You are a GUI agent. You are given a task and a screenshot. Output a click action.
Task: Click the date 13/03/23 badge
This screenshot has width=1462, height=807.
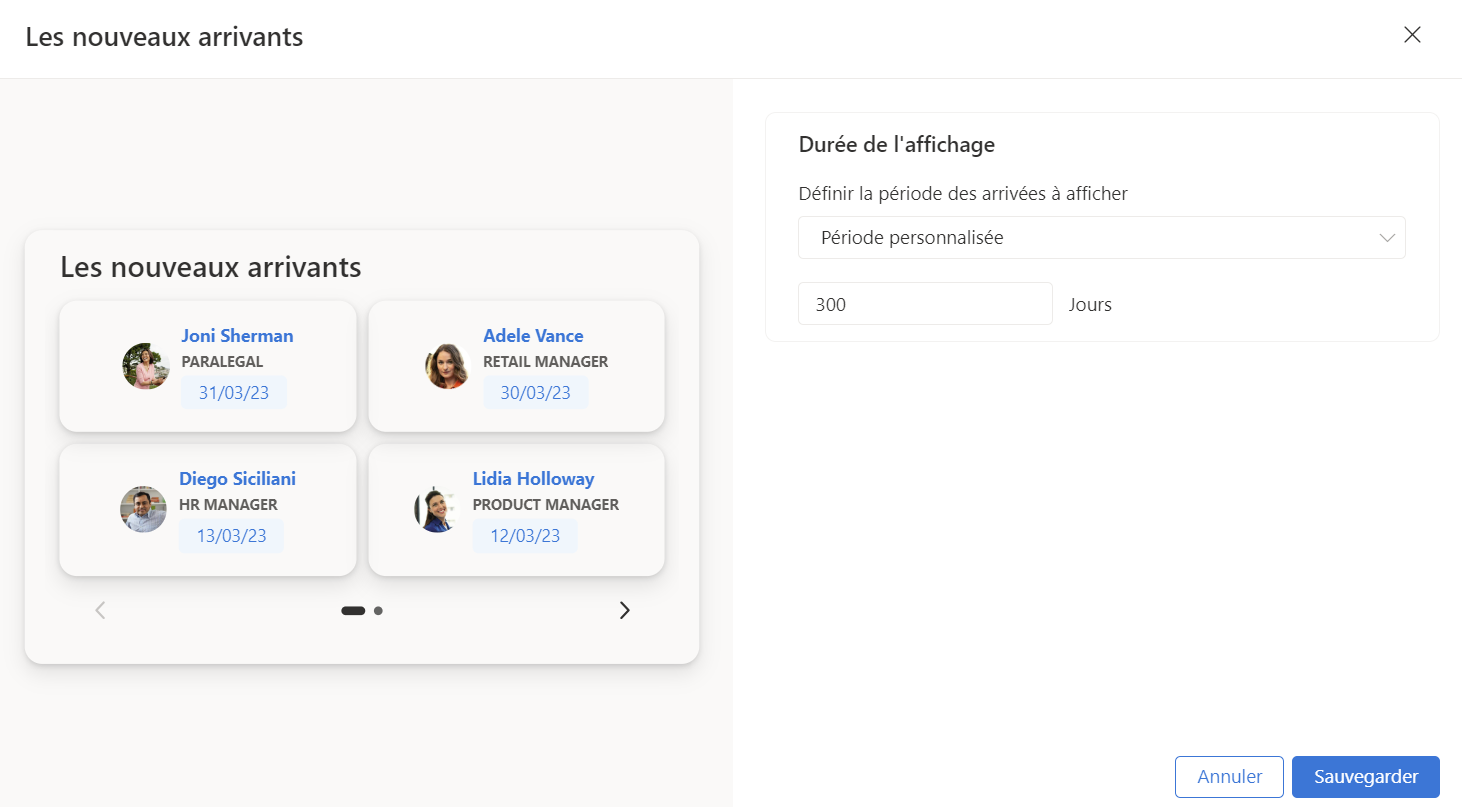[231, 536]
